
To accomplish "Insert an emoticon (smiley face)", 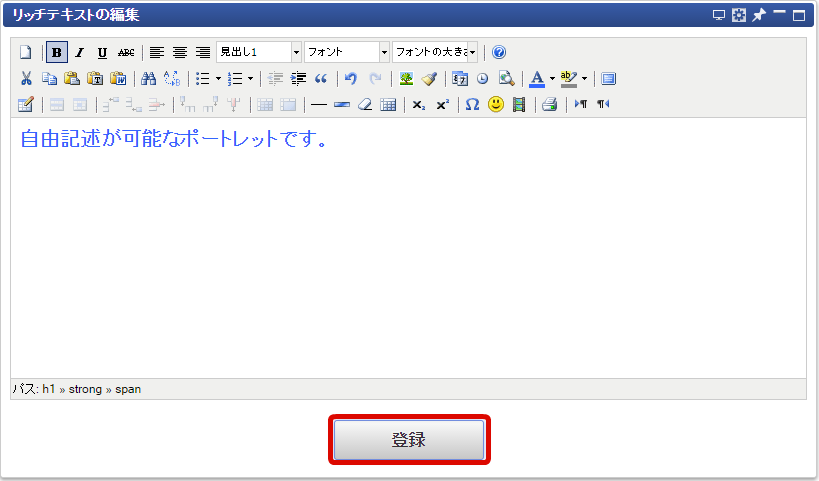I will 496,104.
